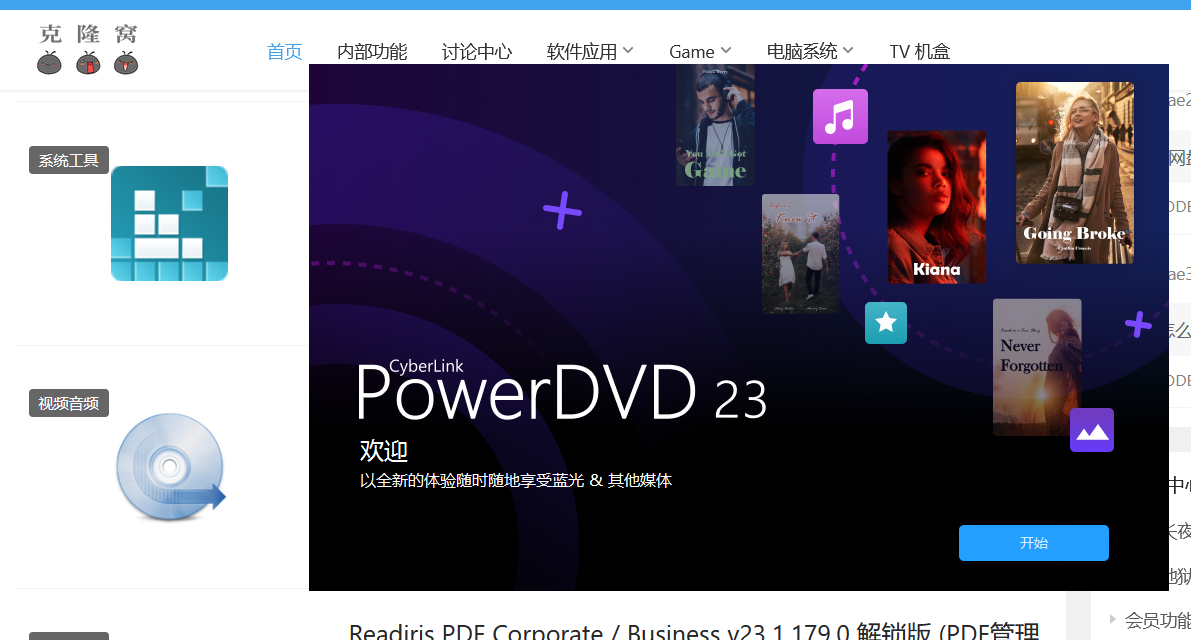
Task: Select the Never Forgotten cover thumbnail
Action: (1037, 367)
